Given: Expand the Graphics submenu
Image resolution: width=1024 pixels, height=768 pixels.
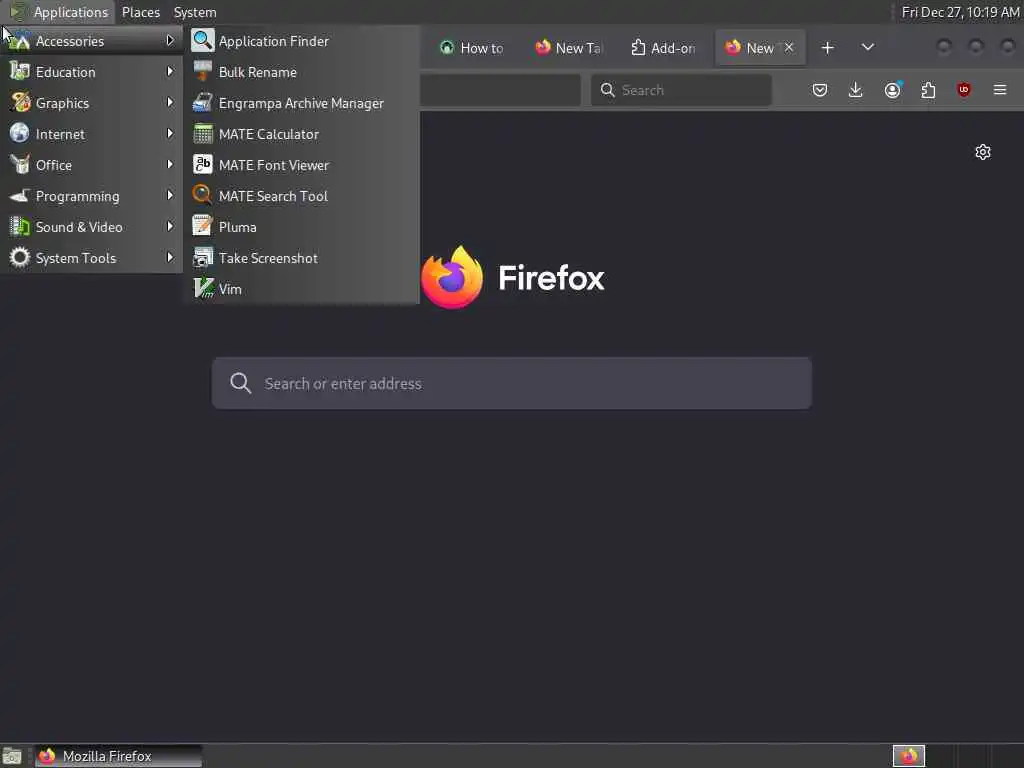Looking at the screenshot, I should [x=91, y=103].
